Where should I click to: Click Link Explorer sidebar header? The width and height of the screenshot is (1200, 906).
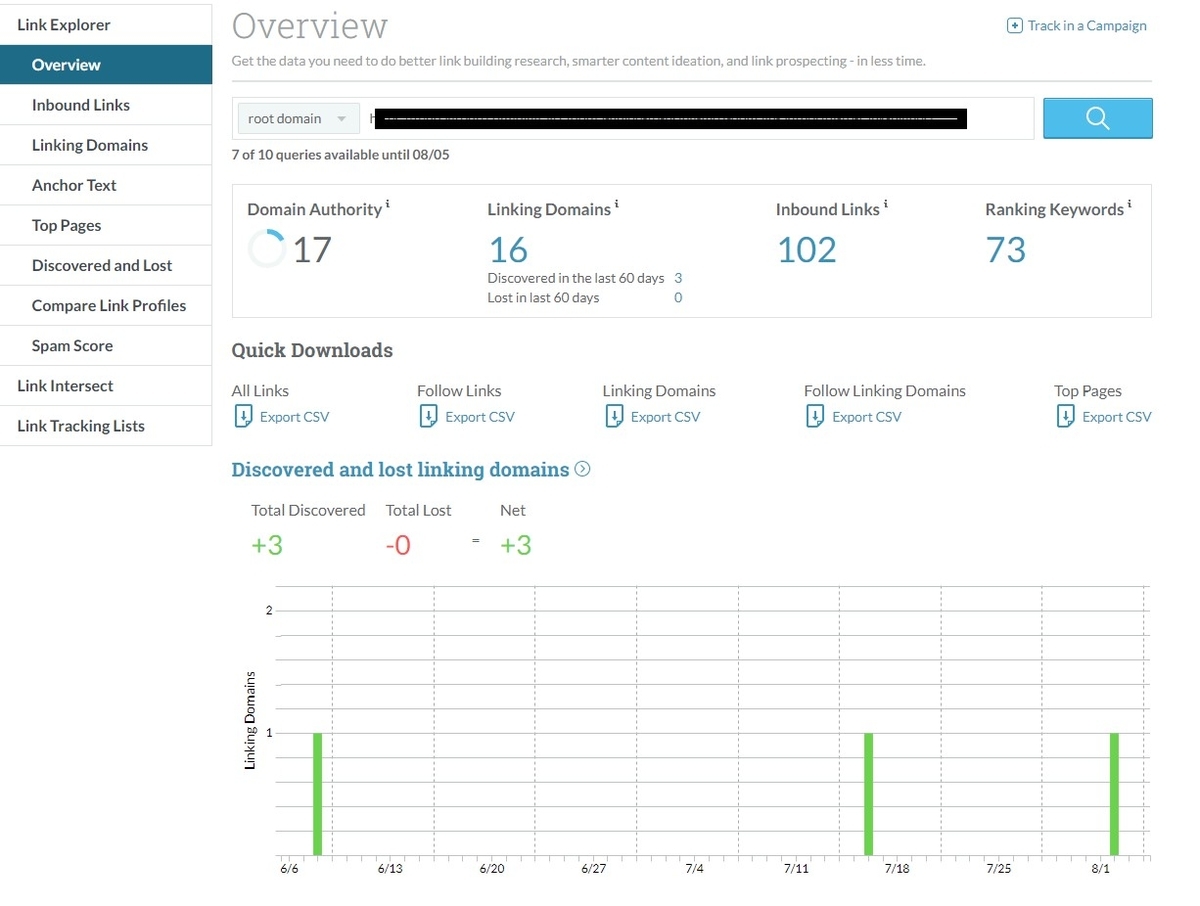click(106, 25)
